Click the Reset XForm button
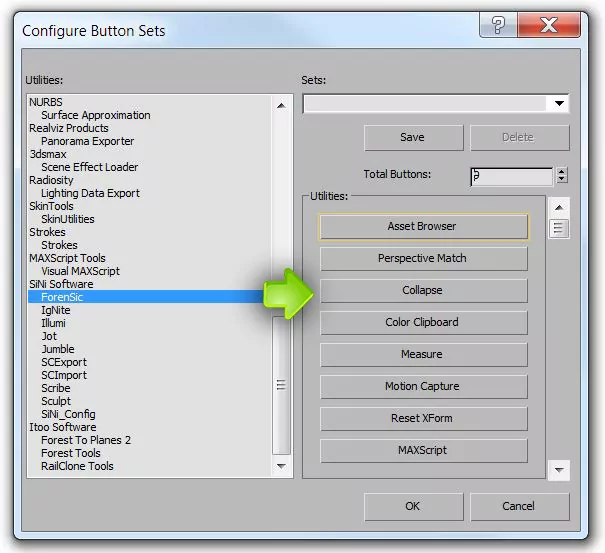This screenshot has height=553, width=605. pos(422,419)
